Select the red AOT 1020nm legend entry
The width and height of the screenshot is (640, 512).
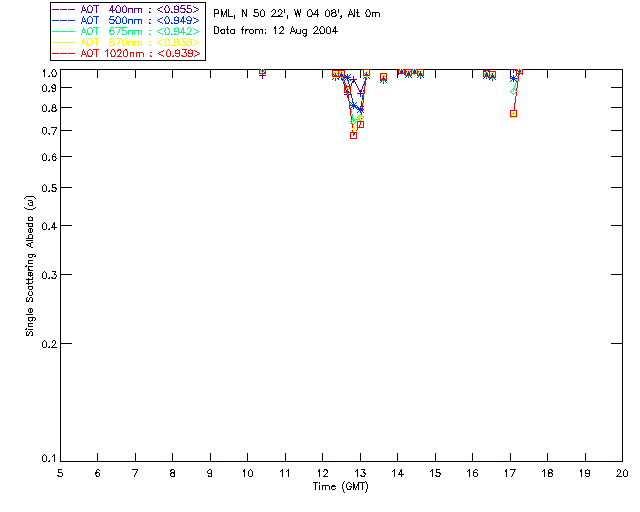[x=126, y=53]
